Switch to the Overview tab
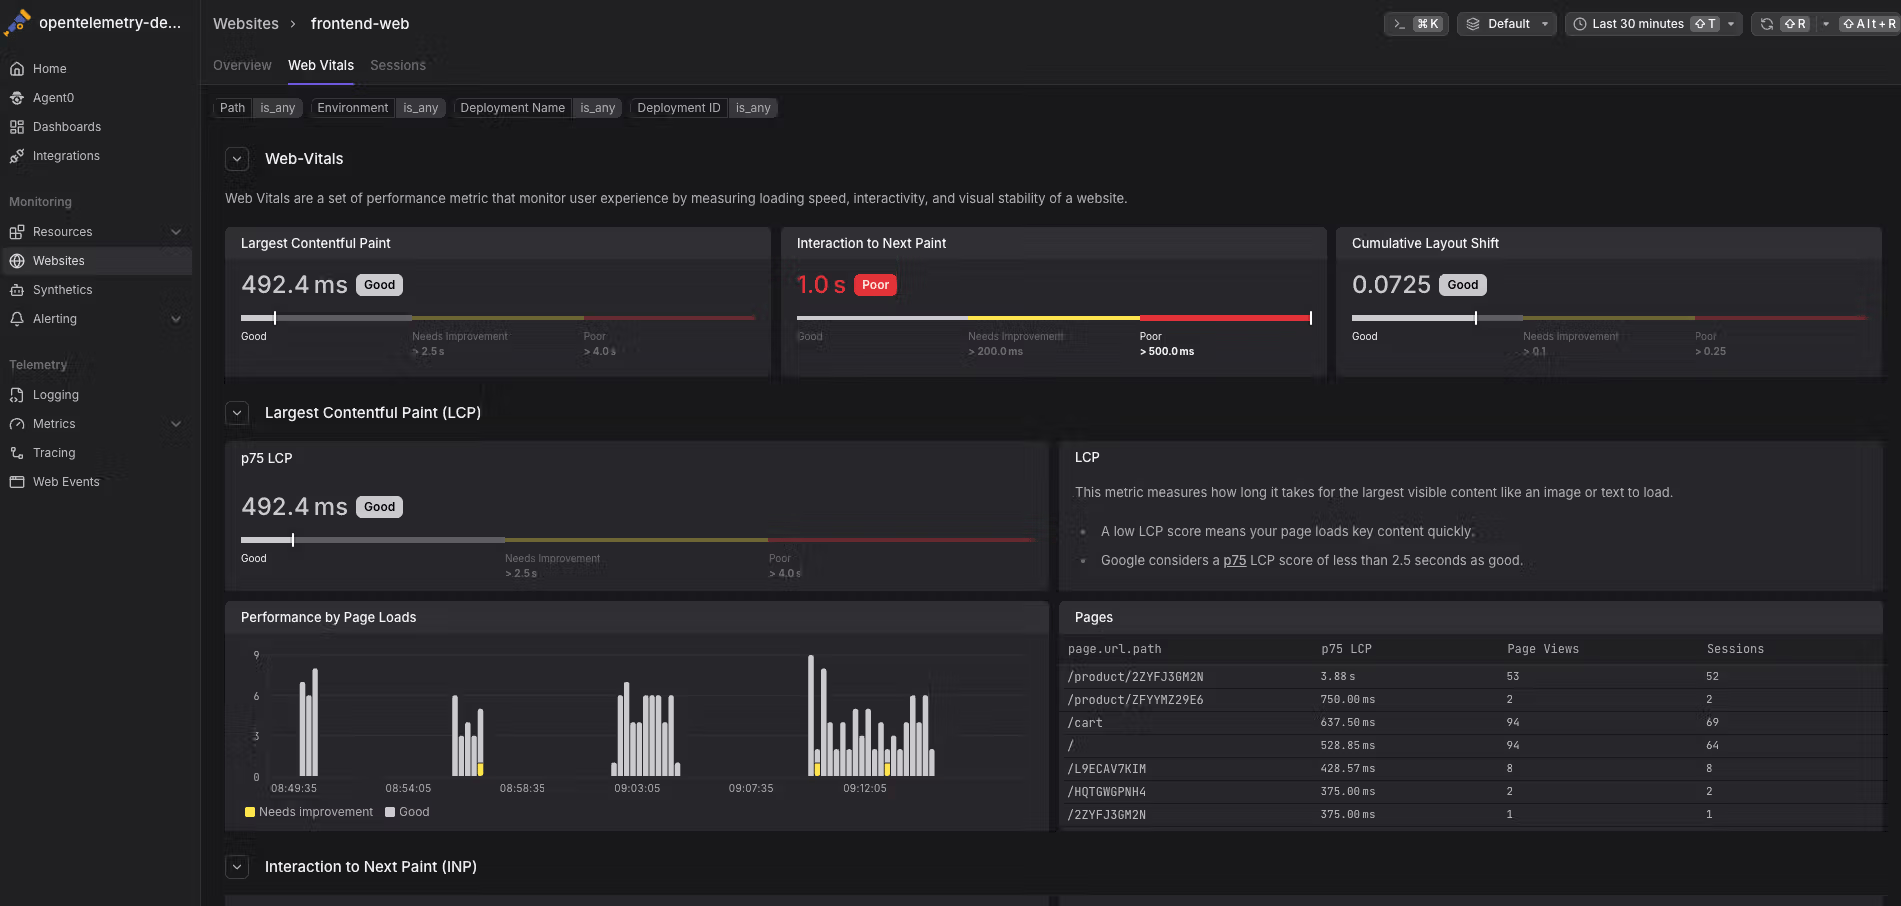Image resolution: width=1901 pixels, height=906 pixels. 241,65
